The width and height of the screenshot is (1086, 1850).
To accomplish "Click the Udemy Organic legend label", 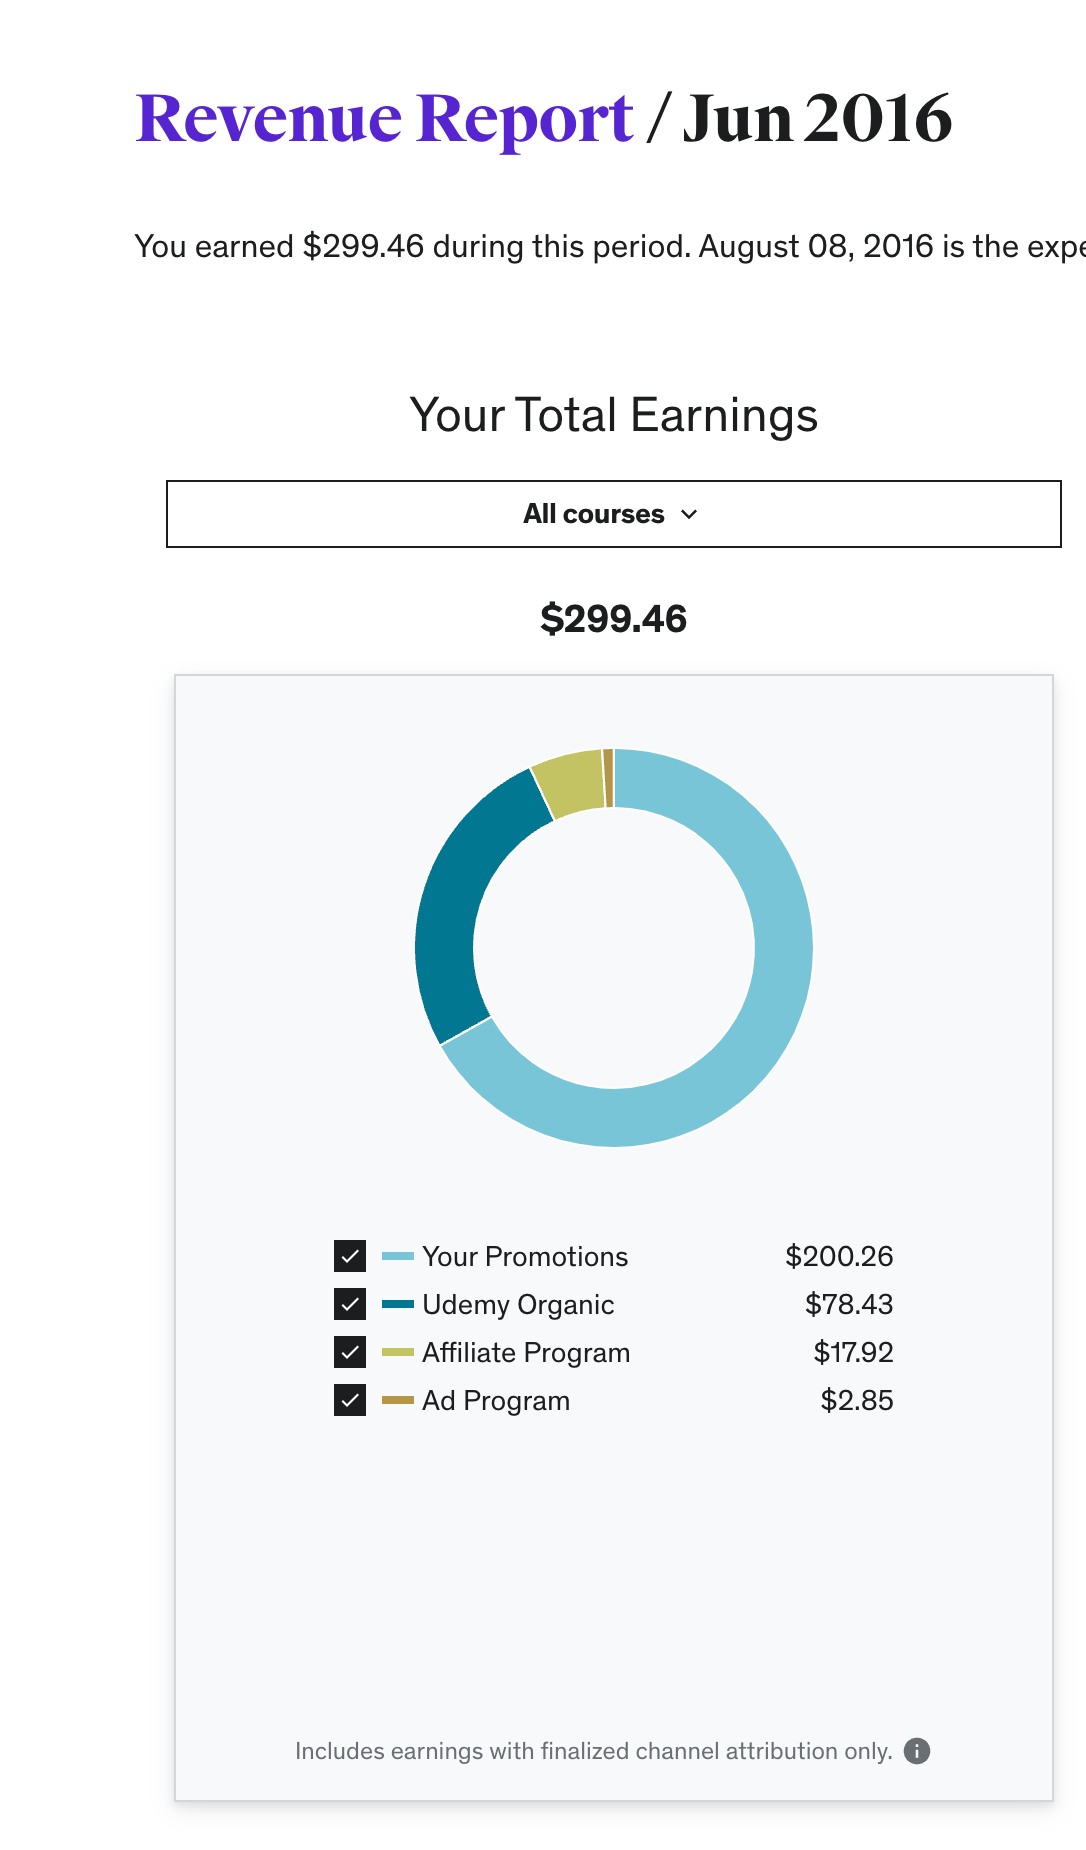I will [x=518, y=1304].
